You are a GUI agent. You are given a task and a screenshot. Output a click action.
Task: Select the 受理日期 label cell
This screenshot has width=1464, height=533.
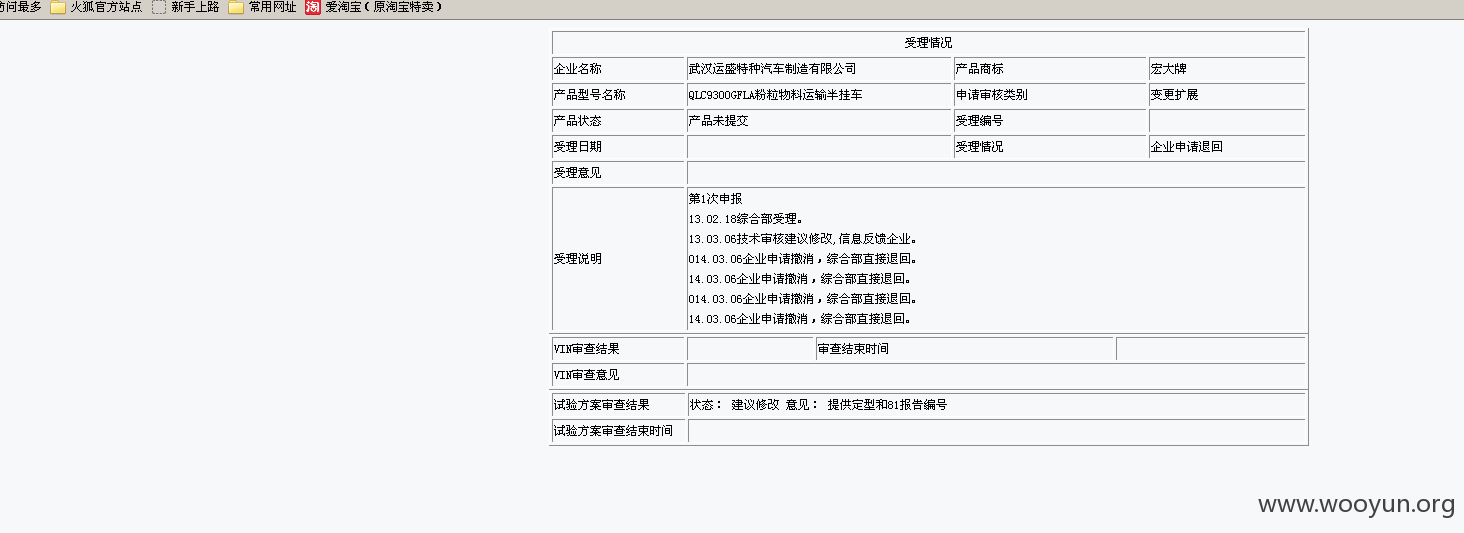[x=618, y=147]
